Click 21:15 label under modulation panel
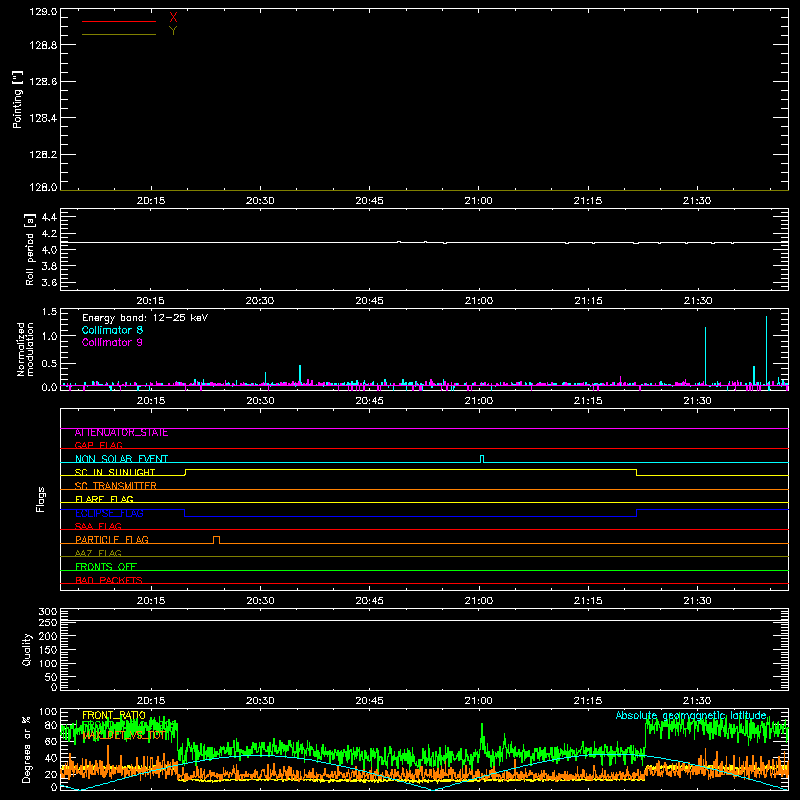Screen dimensions: 800x800 coord(588,401)
